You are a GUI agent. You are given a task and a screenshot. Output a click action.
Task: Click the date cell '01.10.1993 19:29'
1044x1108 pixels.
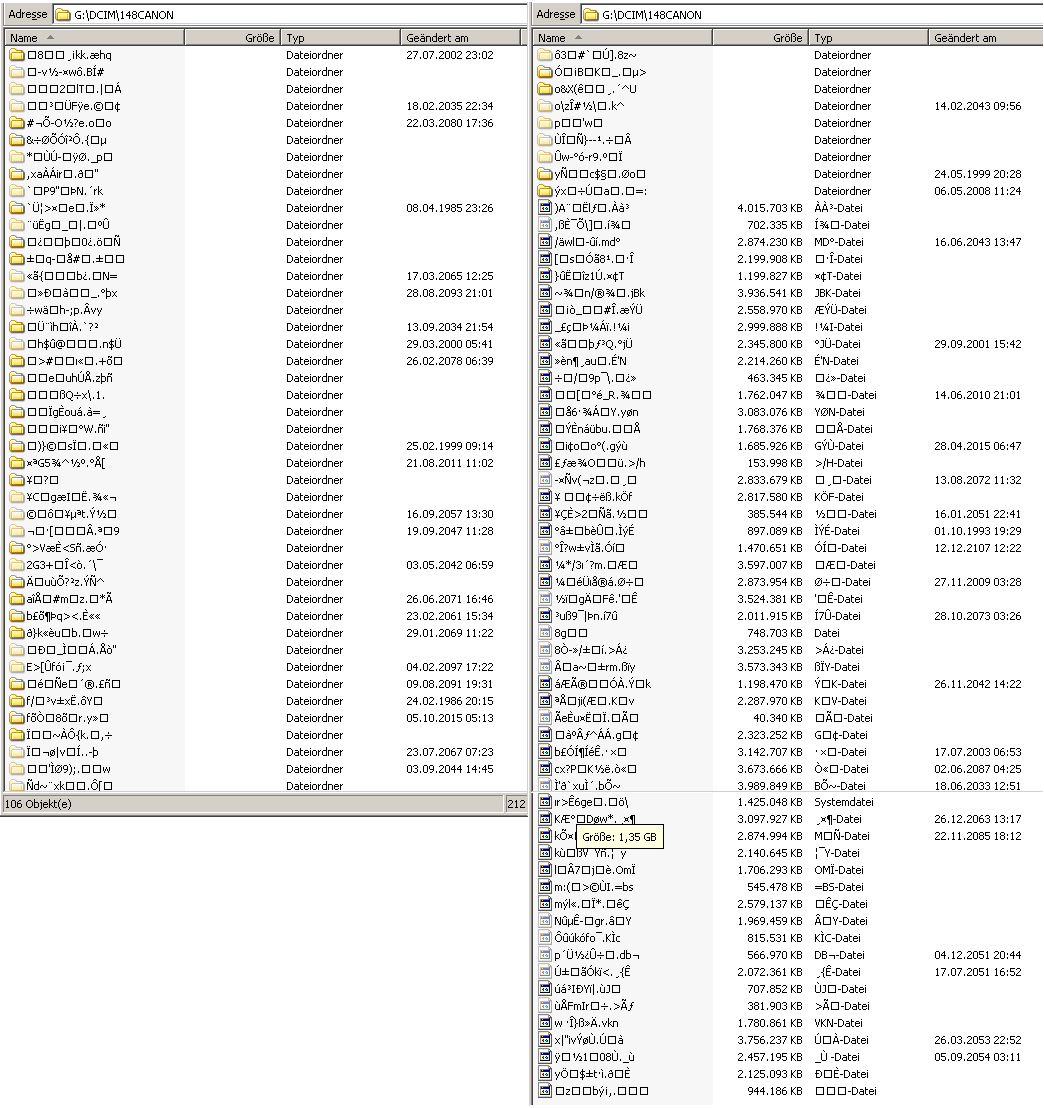pyautogui.click(x=978, y=531)
